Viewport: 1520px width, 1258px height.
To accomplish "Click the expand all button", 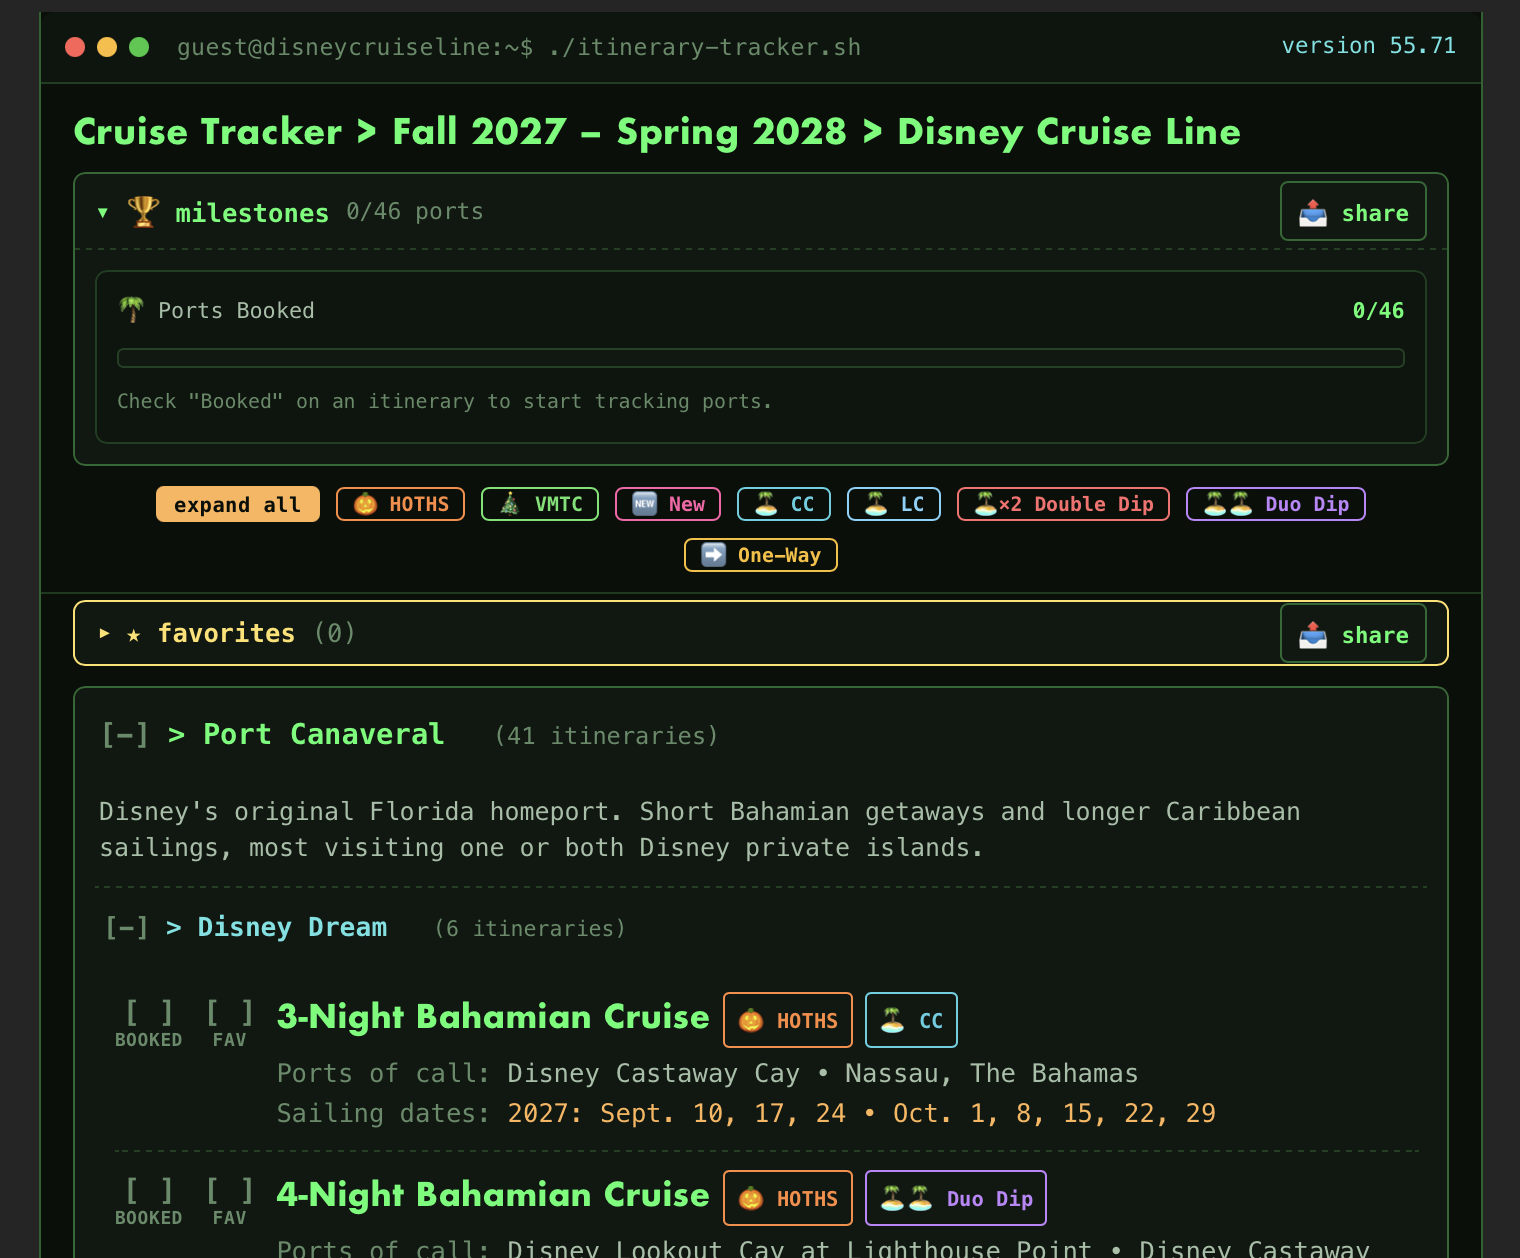I will (x=238, y=504).
